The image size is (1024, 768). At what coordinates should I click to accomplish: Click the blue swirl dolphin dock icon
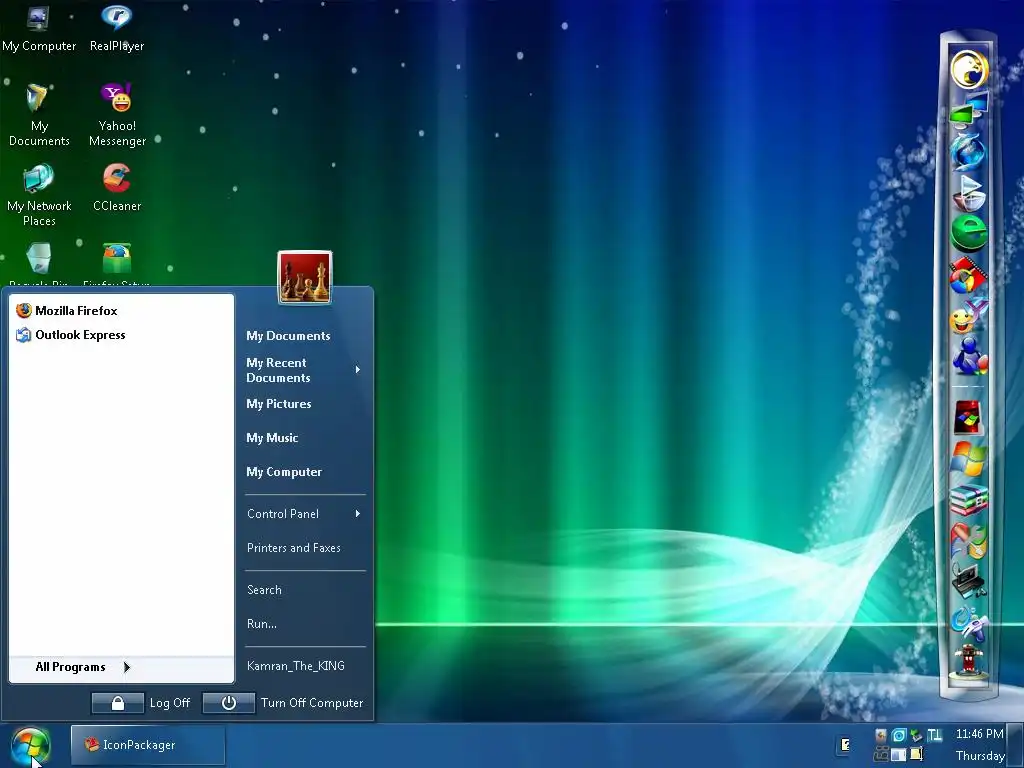(x=969, y=622)
